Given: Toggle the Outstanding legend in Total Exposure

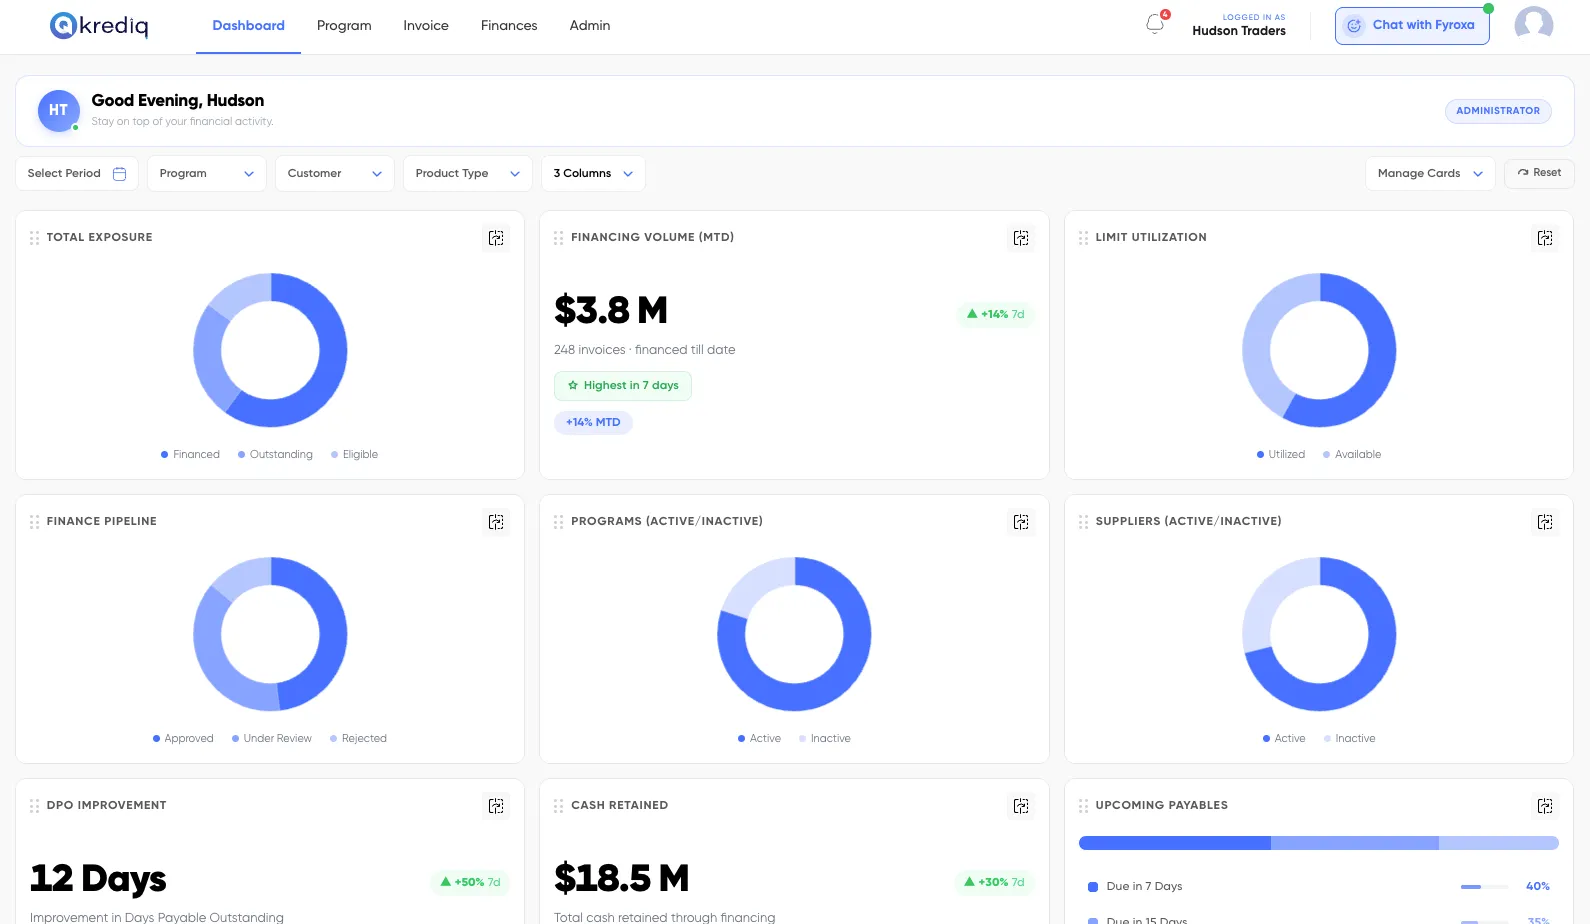Looking at the screenshot, I should point(275,454).
